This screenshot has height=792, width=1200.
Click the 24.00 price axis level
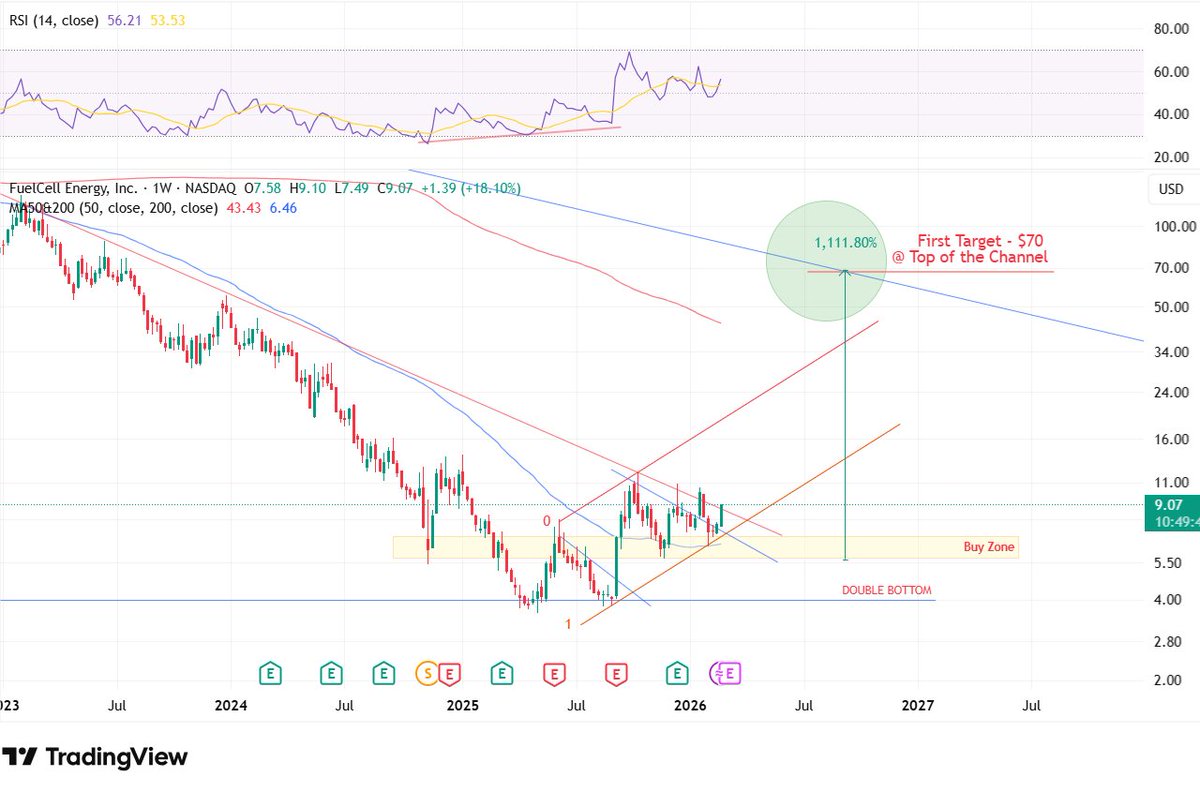click(1172, 393)
